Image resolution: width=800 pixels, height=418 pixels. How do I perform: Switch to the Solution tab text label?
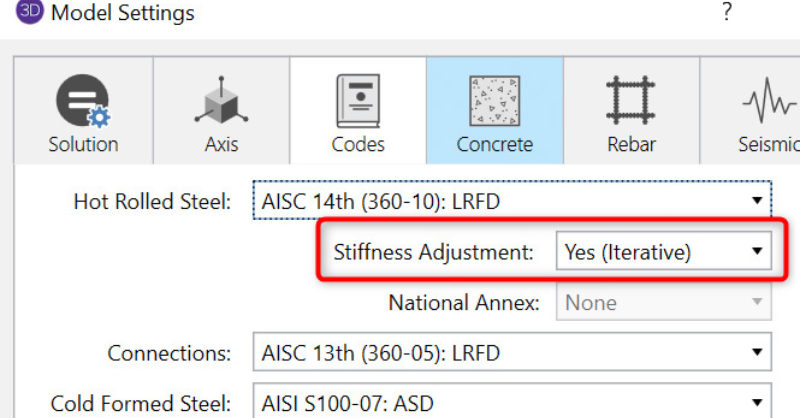[82, 144]
